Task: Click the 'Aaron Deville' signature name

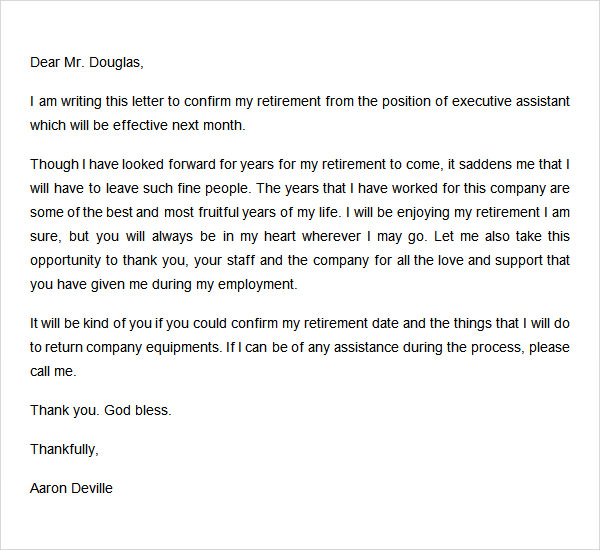Action: pos(71,488)
